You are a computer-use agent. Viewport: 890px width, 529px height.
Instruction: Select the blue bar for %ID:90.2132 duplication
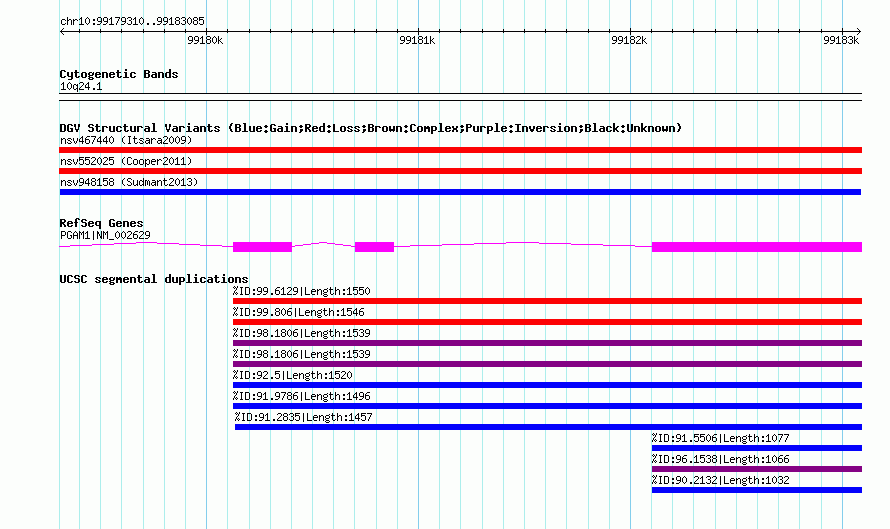757,490
